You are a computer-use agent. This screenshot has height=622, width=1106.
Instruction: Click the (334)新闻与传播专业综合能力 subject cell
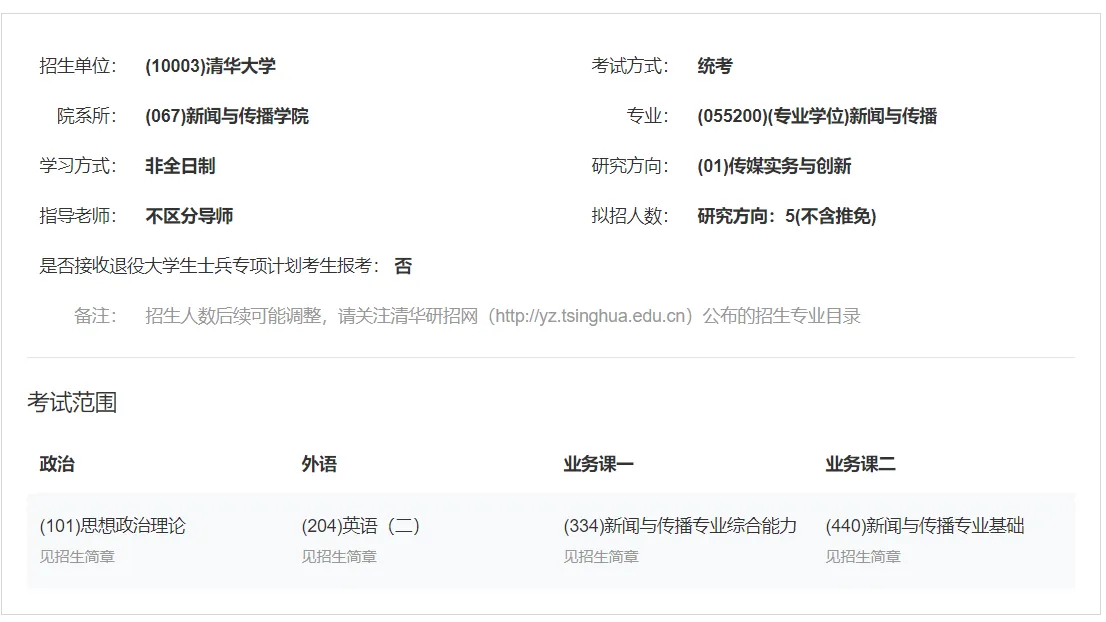click(x=680, y=526)
